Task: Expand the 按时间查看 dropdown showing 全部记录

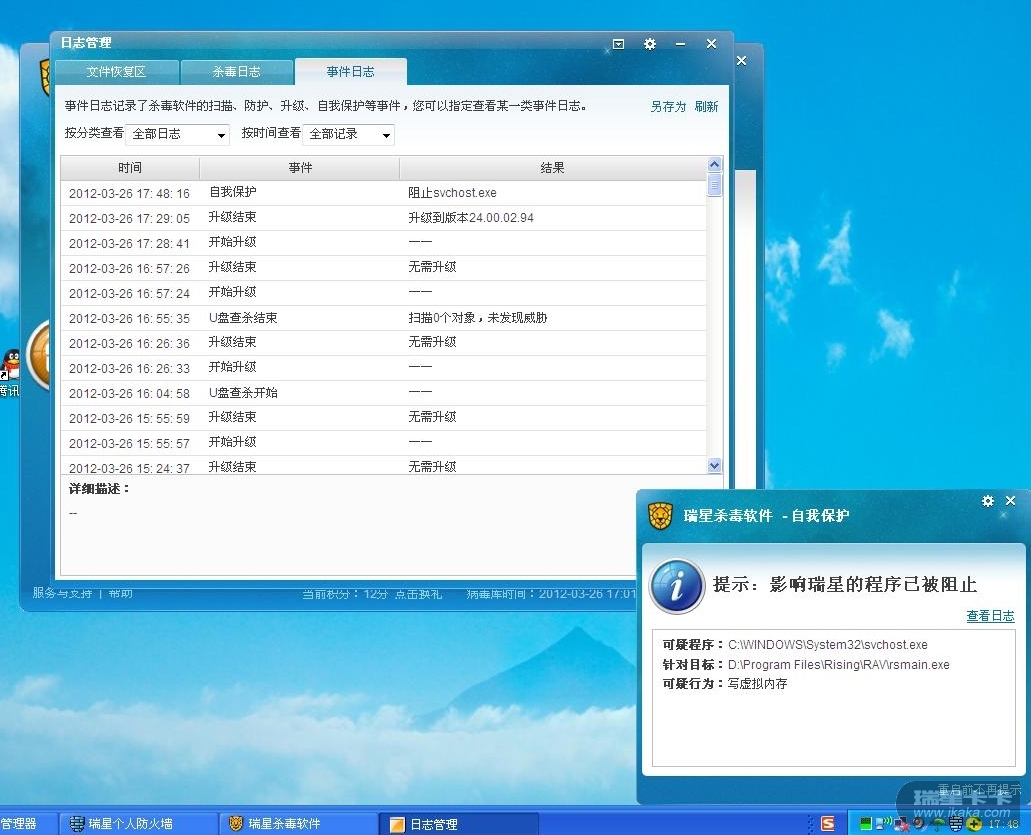Action: [348, 134]
